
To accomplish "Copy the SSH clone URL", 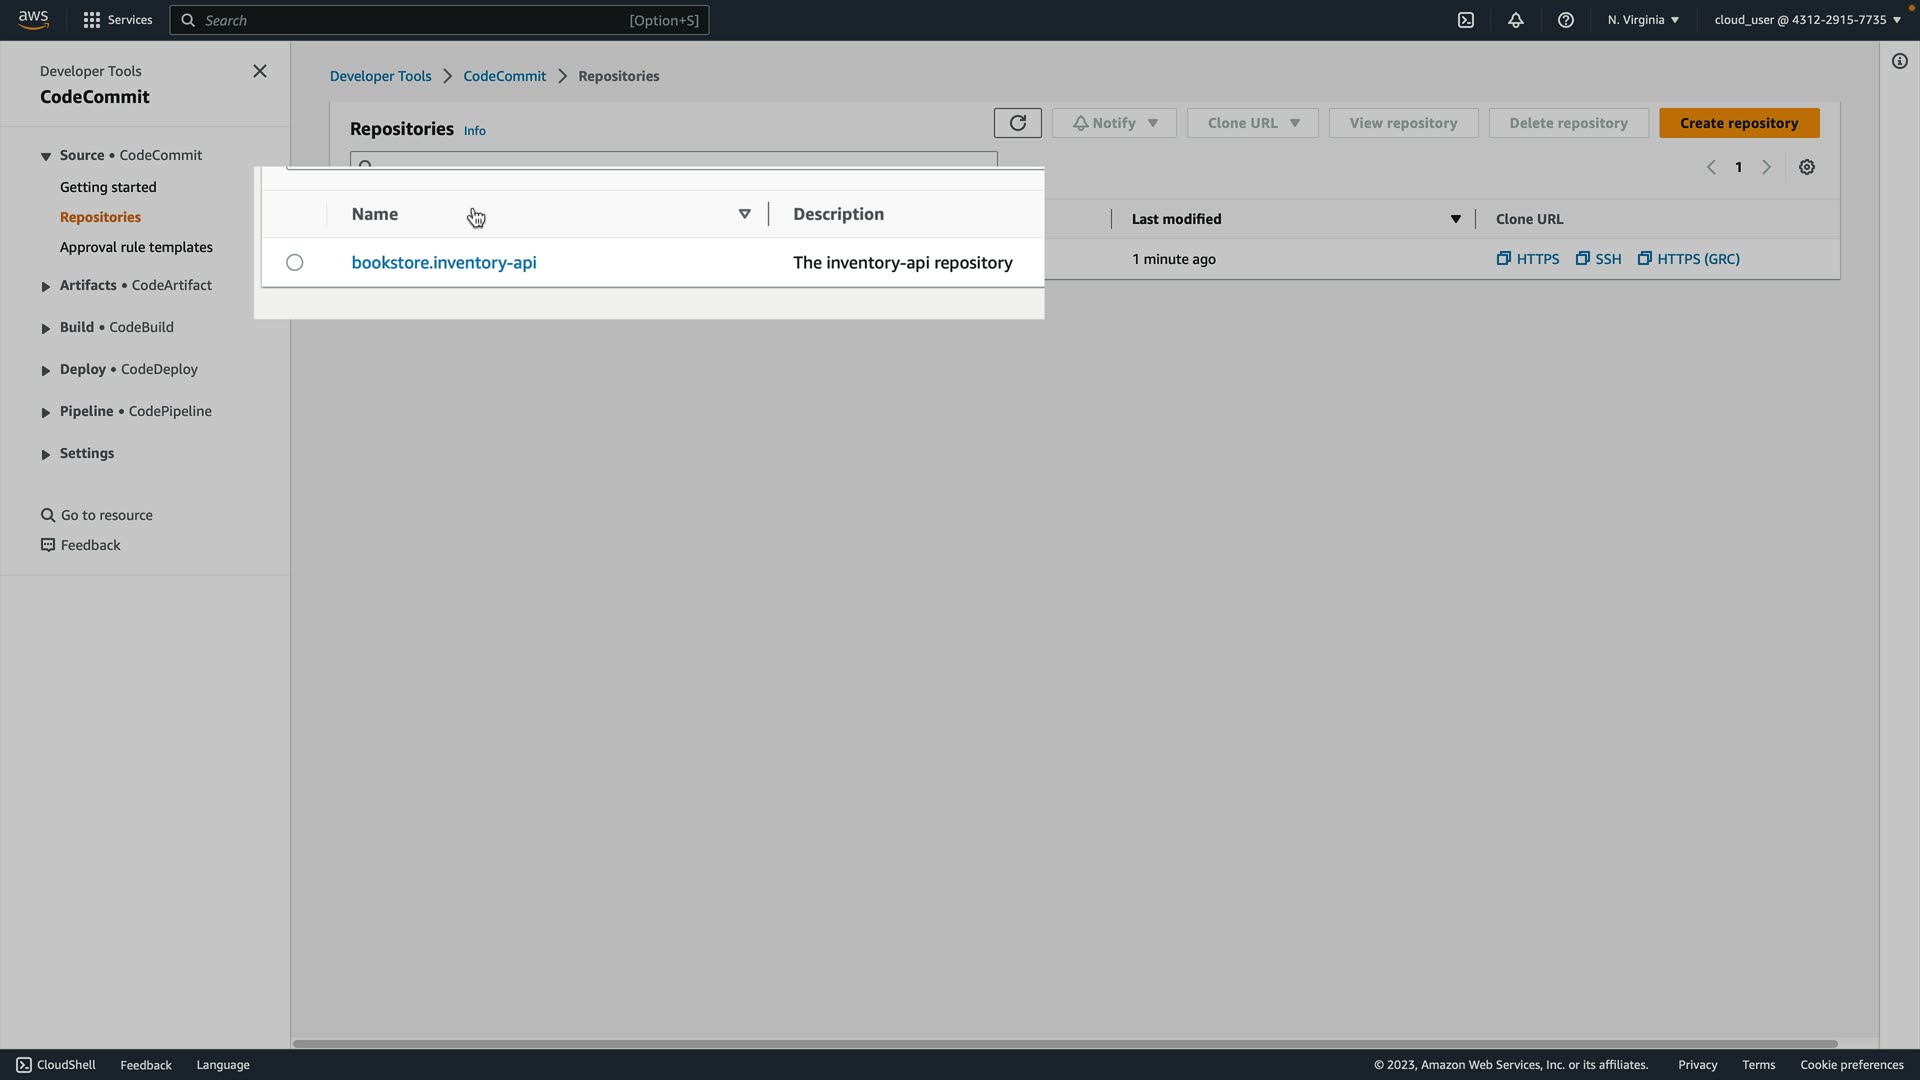I will 1599,259.
